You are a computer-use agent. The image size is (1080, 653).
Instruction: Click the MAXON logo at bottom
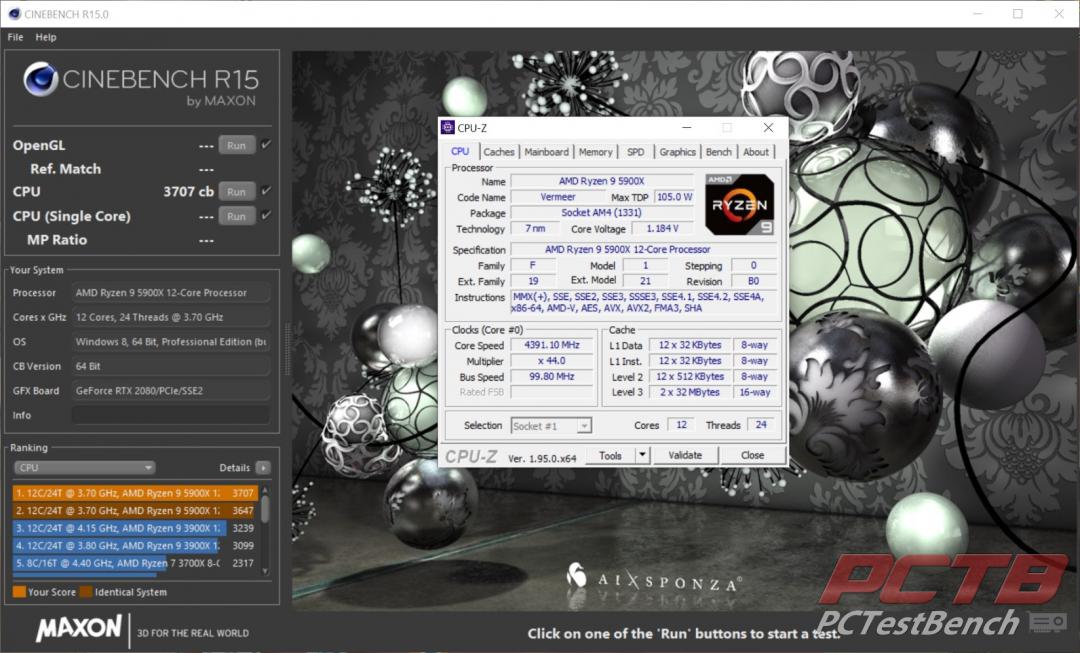[79, 628]
